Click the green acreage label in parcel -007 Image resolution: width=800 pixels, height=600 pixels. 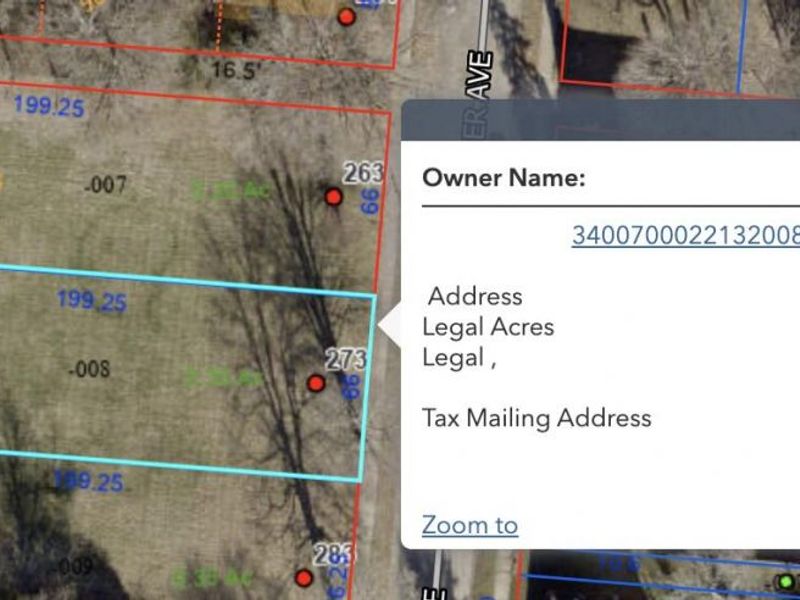click(230, 190)
